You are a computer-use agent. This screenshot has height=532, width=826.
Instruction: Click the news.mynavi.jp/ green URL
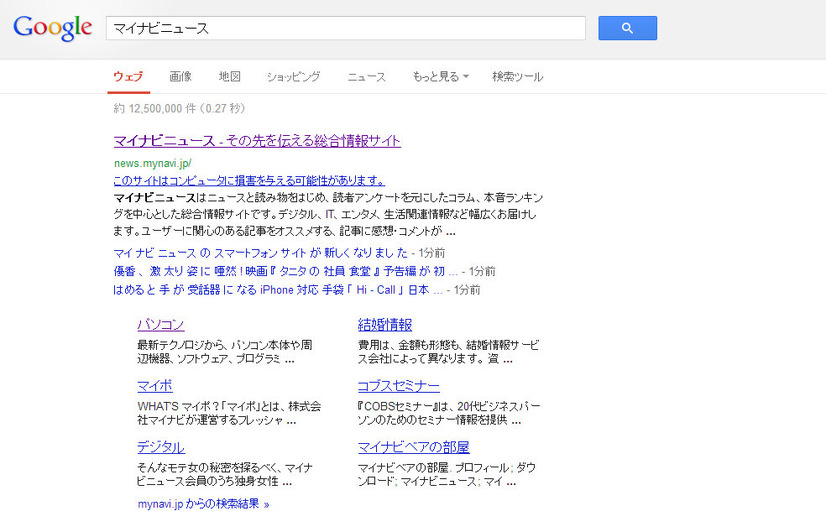[153, 163]
